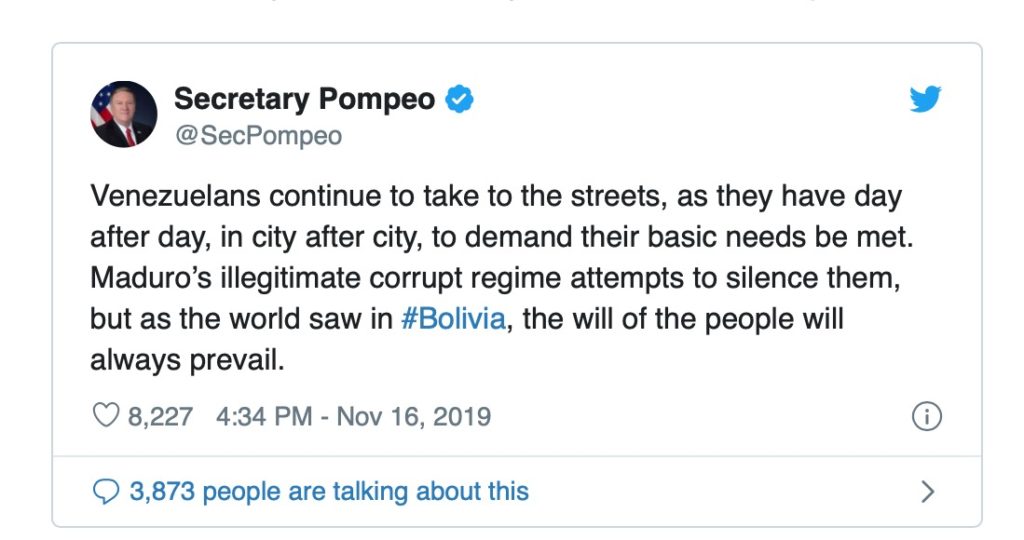The width and height of the screenshot is (1024, 540).
Task: Click the Nov 16, 2019 date
Action: pos(413,416)
